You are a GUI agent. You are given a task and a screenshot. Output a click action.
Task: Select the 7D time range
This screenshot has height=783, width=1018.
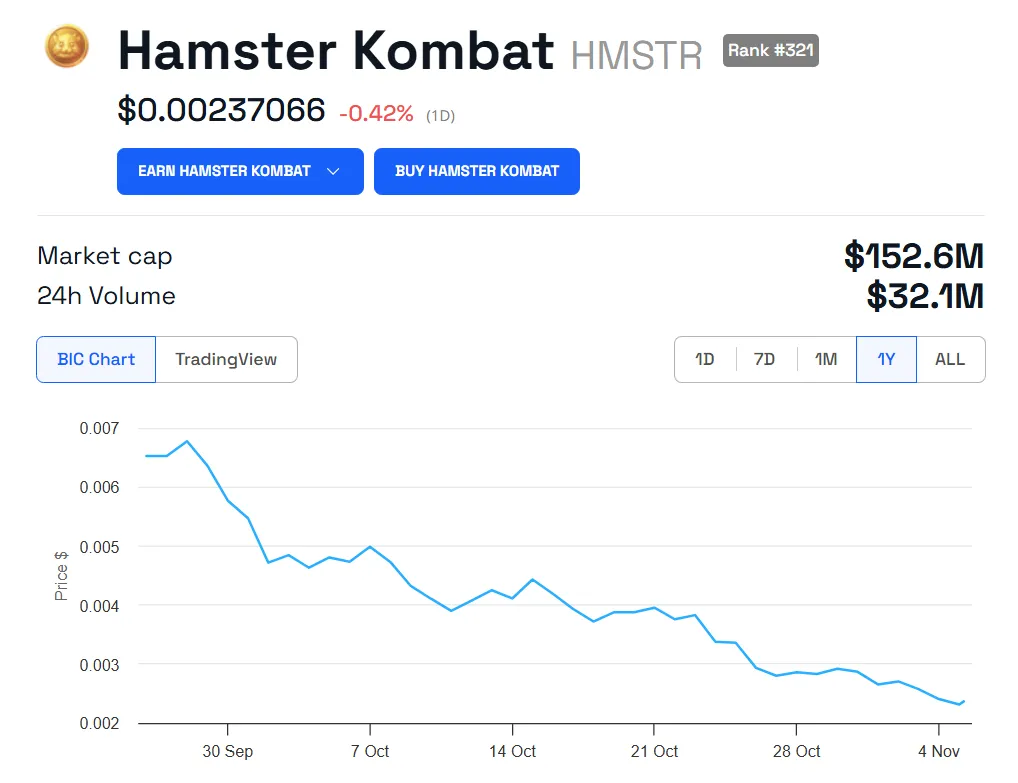[x=765, y=359]
